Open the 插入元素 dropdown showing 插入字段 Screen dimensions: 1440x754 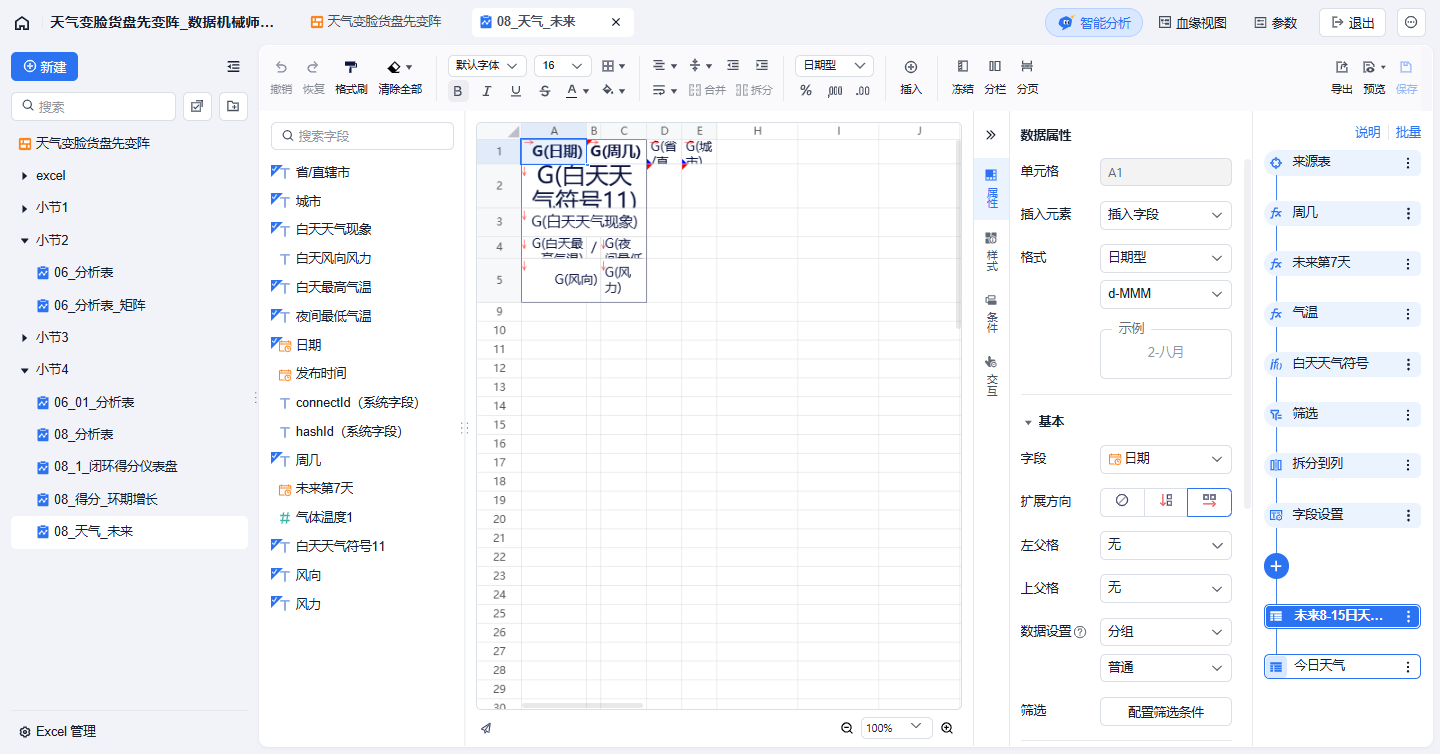coord(1165,214)
